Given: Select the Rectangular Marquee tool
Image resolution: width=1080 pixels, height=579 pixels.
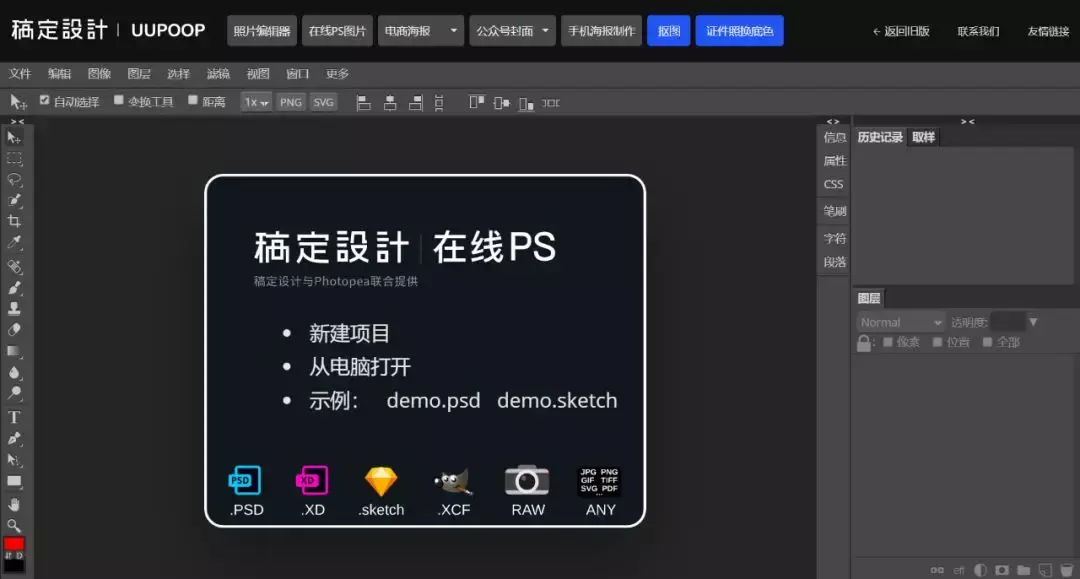Looking at the screenshot, I should click(x=14, y=159).
